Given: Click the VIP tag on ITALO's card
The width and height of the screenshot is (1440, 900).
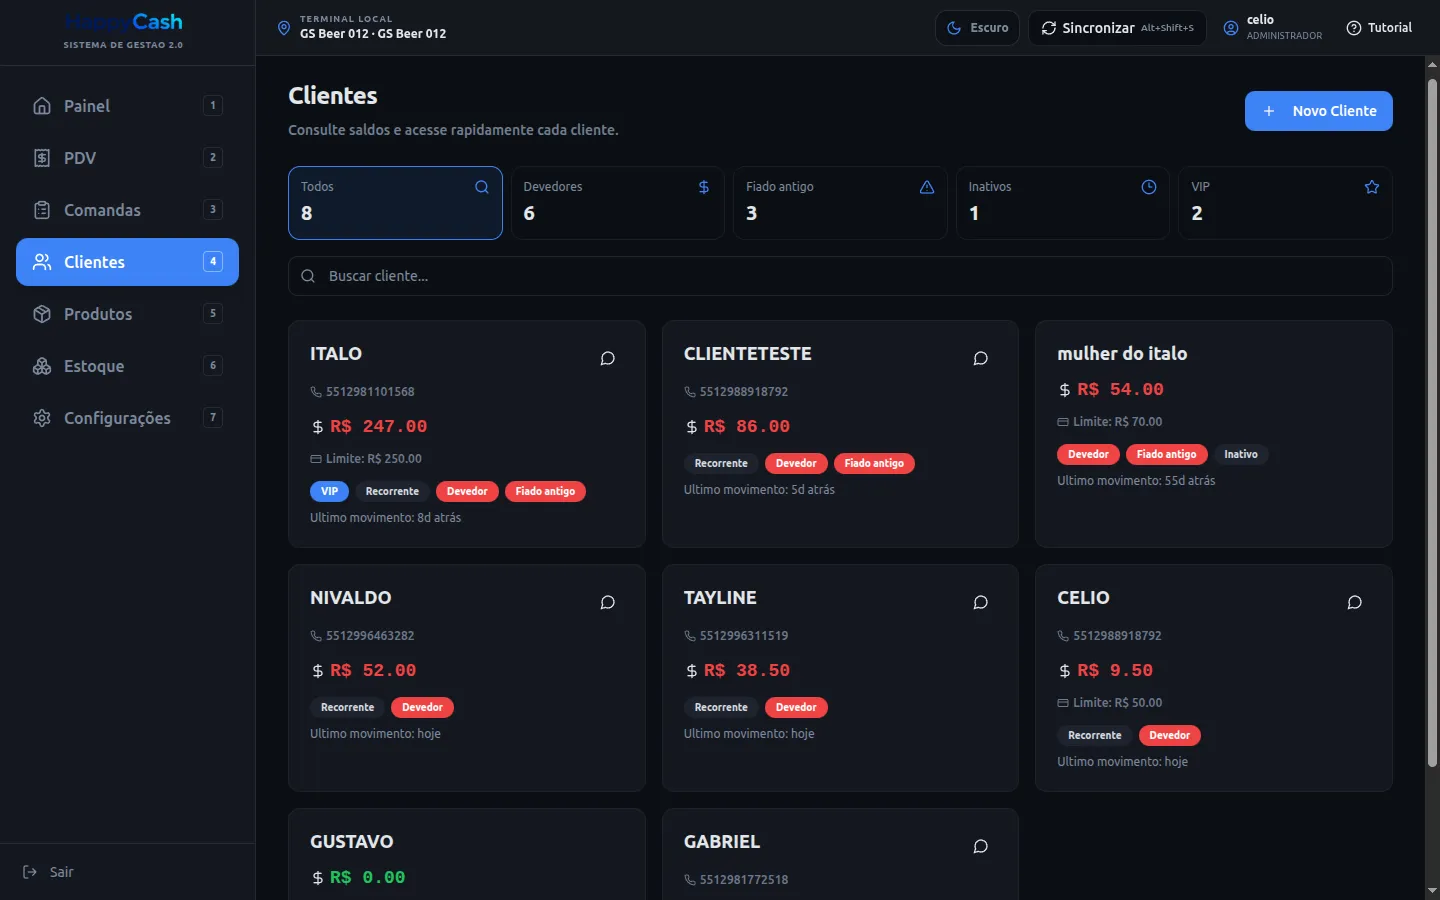Looking at the screenshot, I should tap(329, 491).
